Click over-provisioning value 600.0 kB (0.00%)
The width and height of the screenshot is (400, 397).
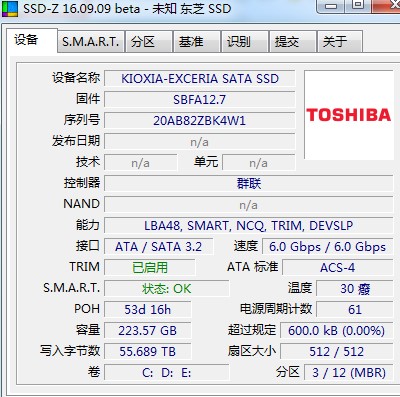click(337, 330)
